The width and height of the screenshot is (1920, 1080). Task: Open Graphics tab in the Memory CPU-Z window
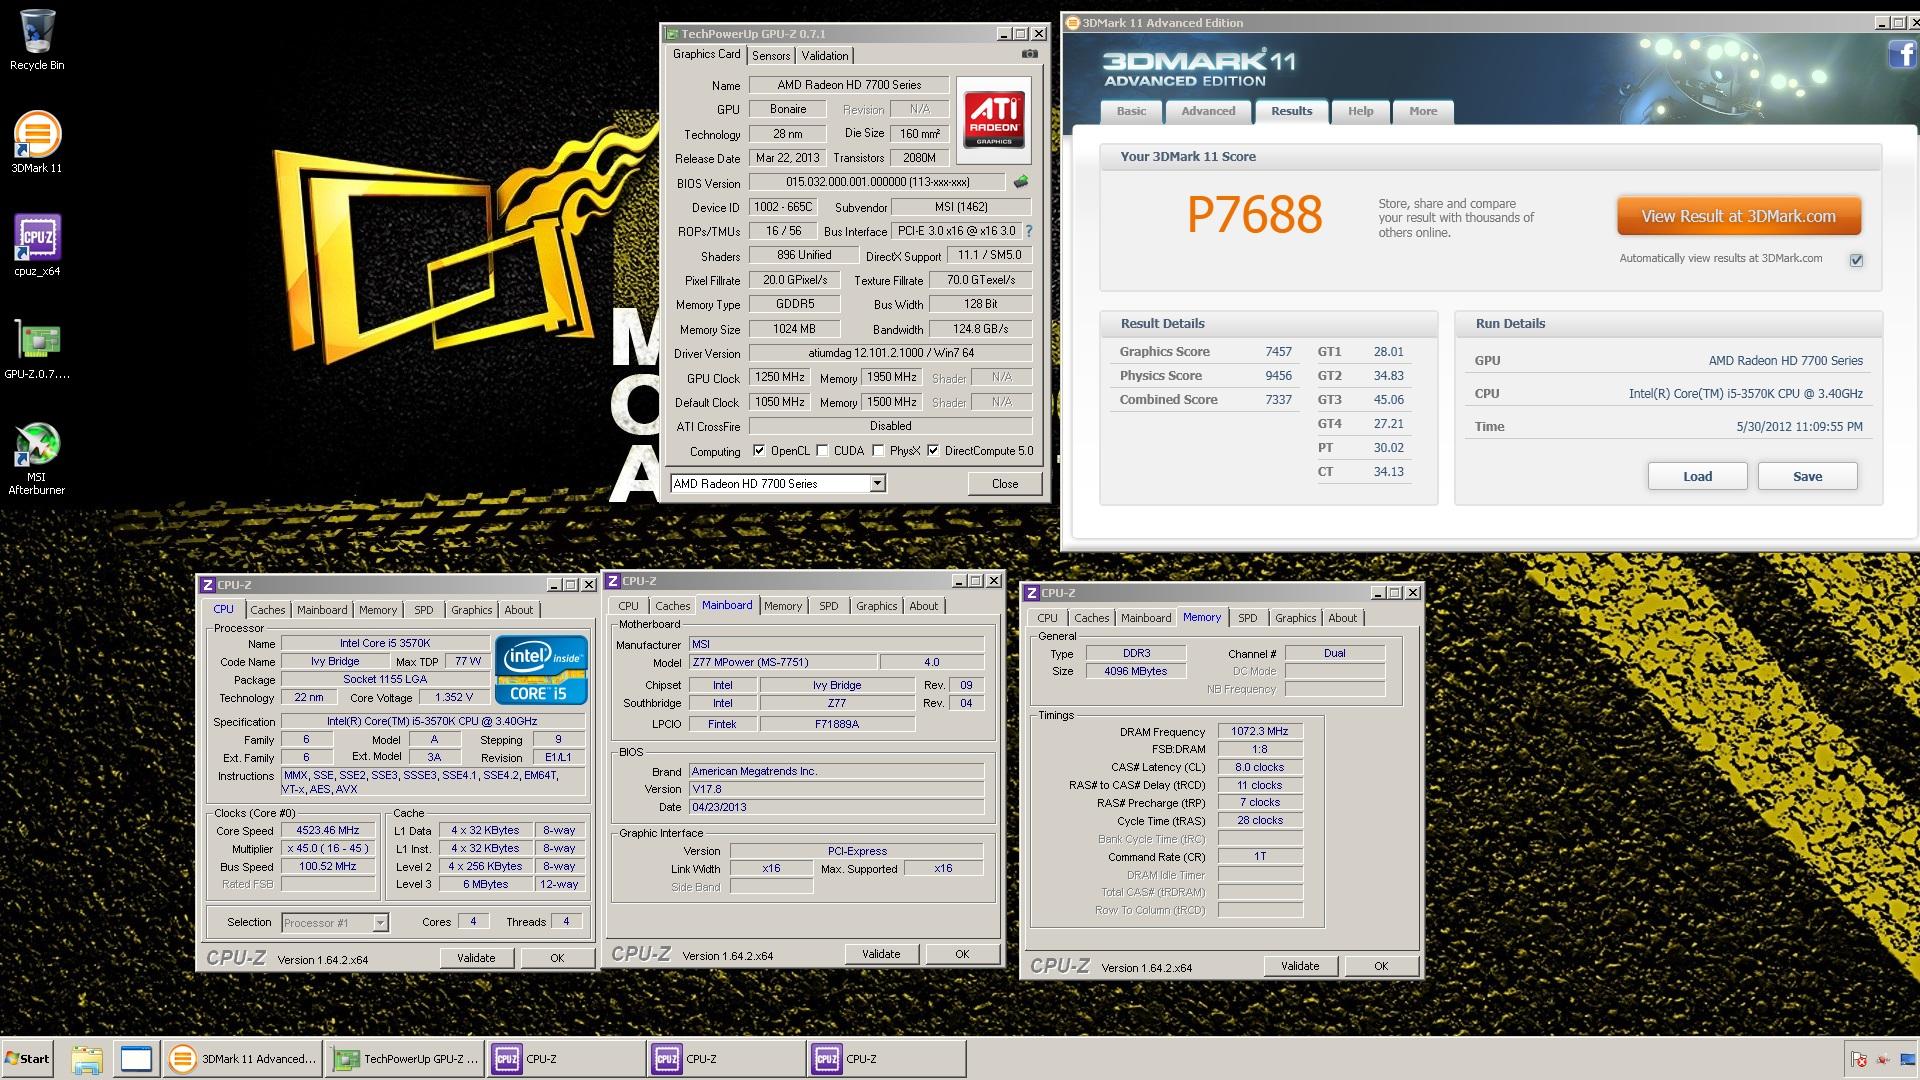coord(1295,618)
